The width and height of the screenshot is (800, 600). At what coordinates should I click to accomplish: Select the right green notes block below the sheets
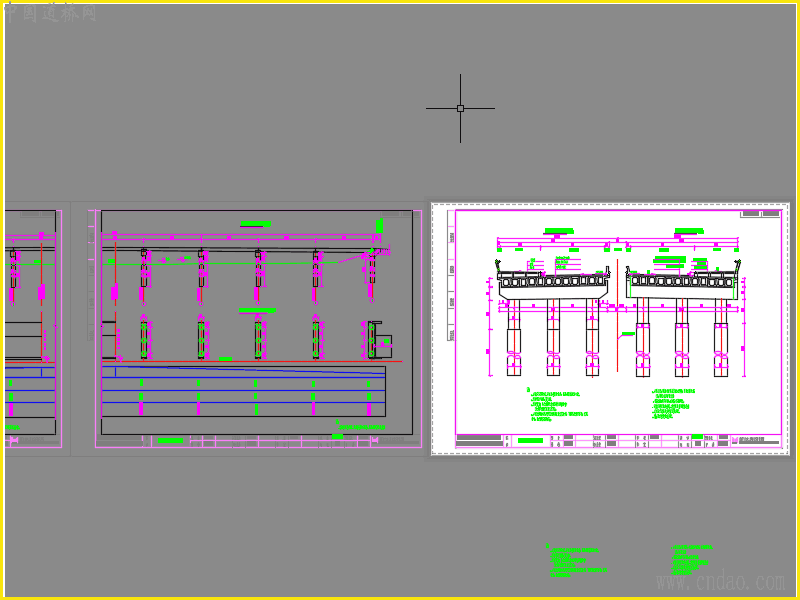(692, 560)
